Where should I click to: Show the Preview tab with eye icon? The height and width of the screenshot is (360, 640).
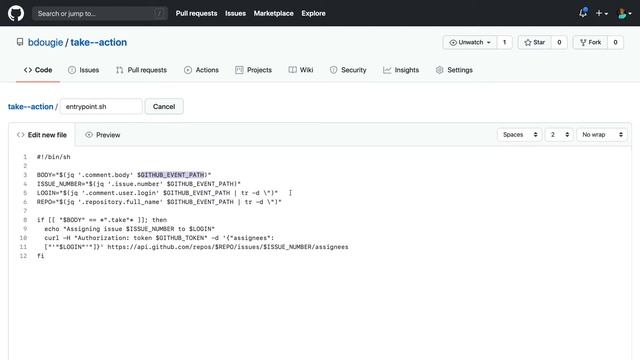coord(102,135)
